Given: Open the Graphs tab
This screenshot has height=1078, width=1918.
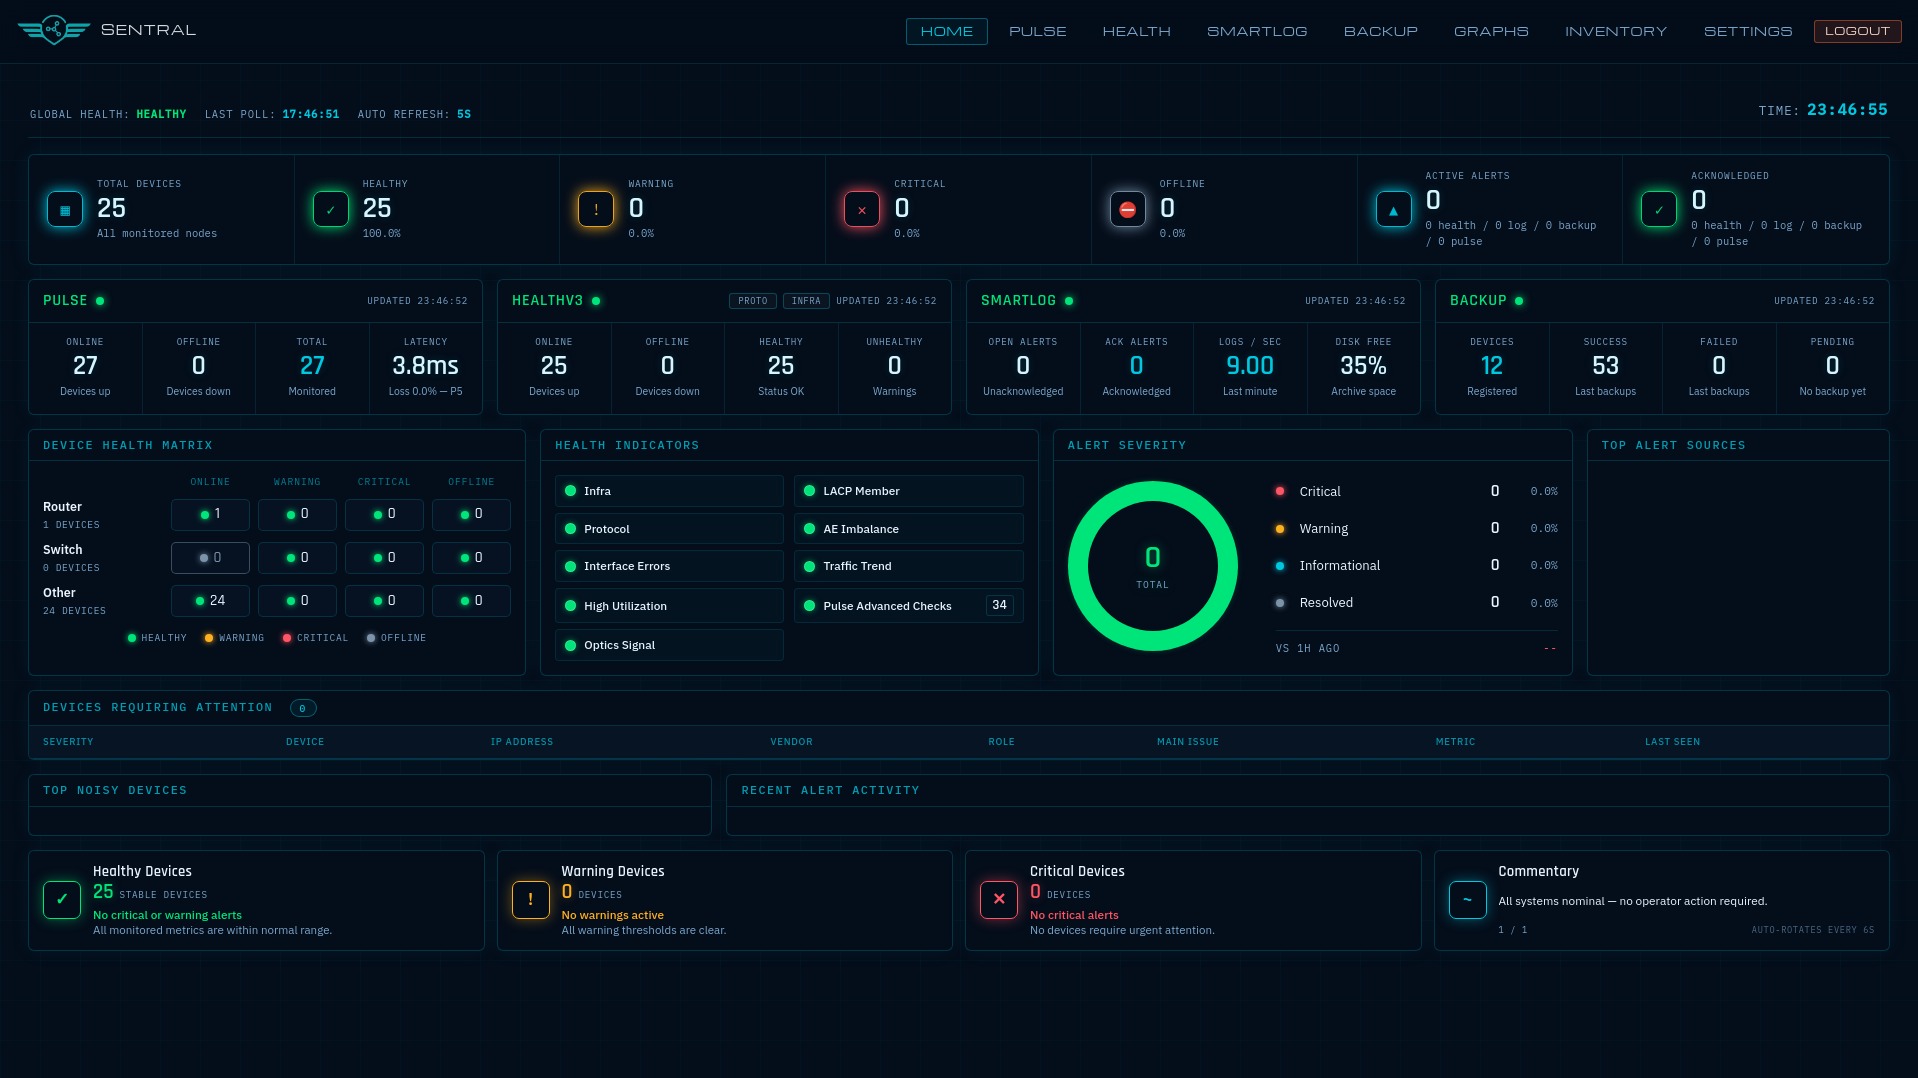Looking at the screenshot, I should click(1491, 31).
